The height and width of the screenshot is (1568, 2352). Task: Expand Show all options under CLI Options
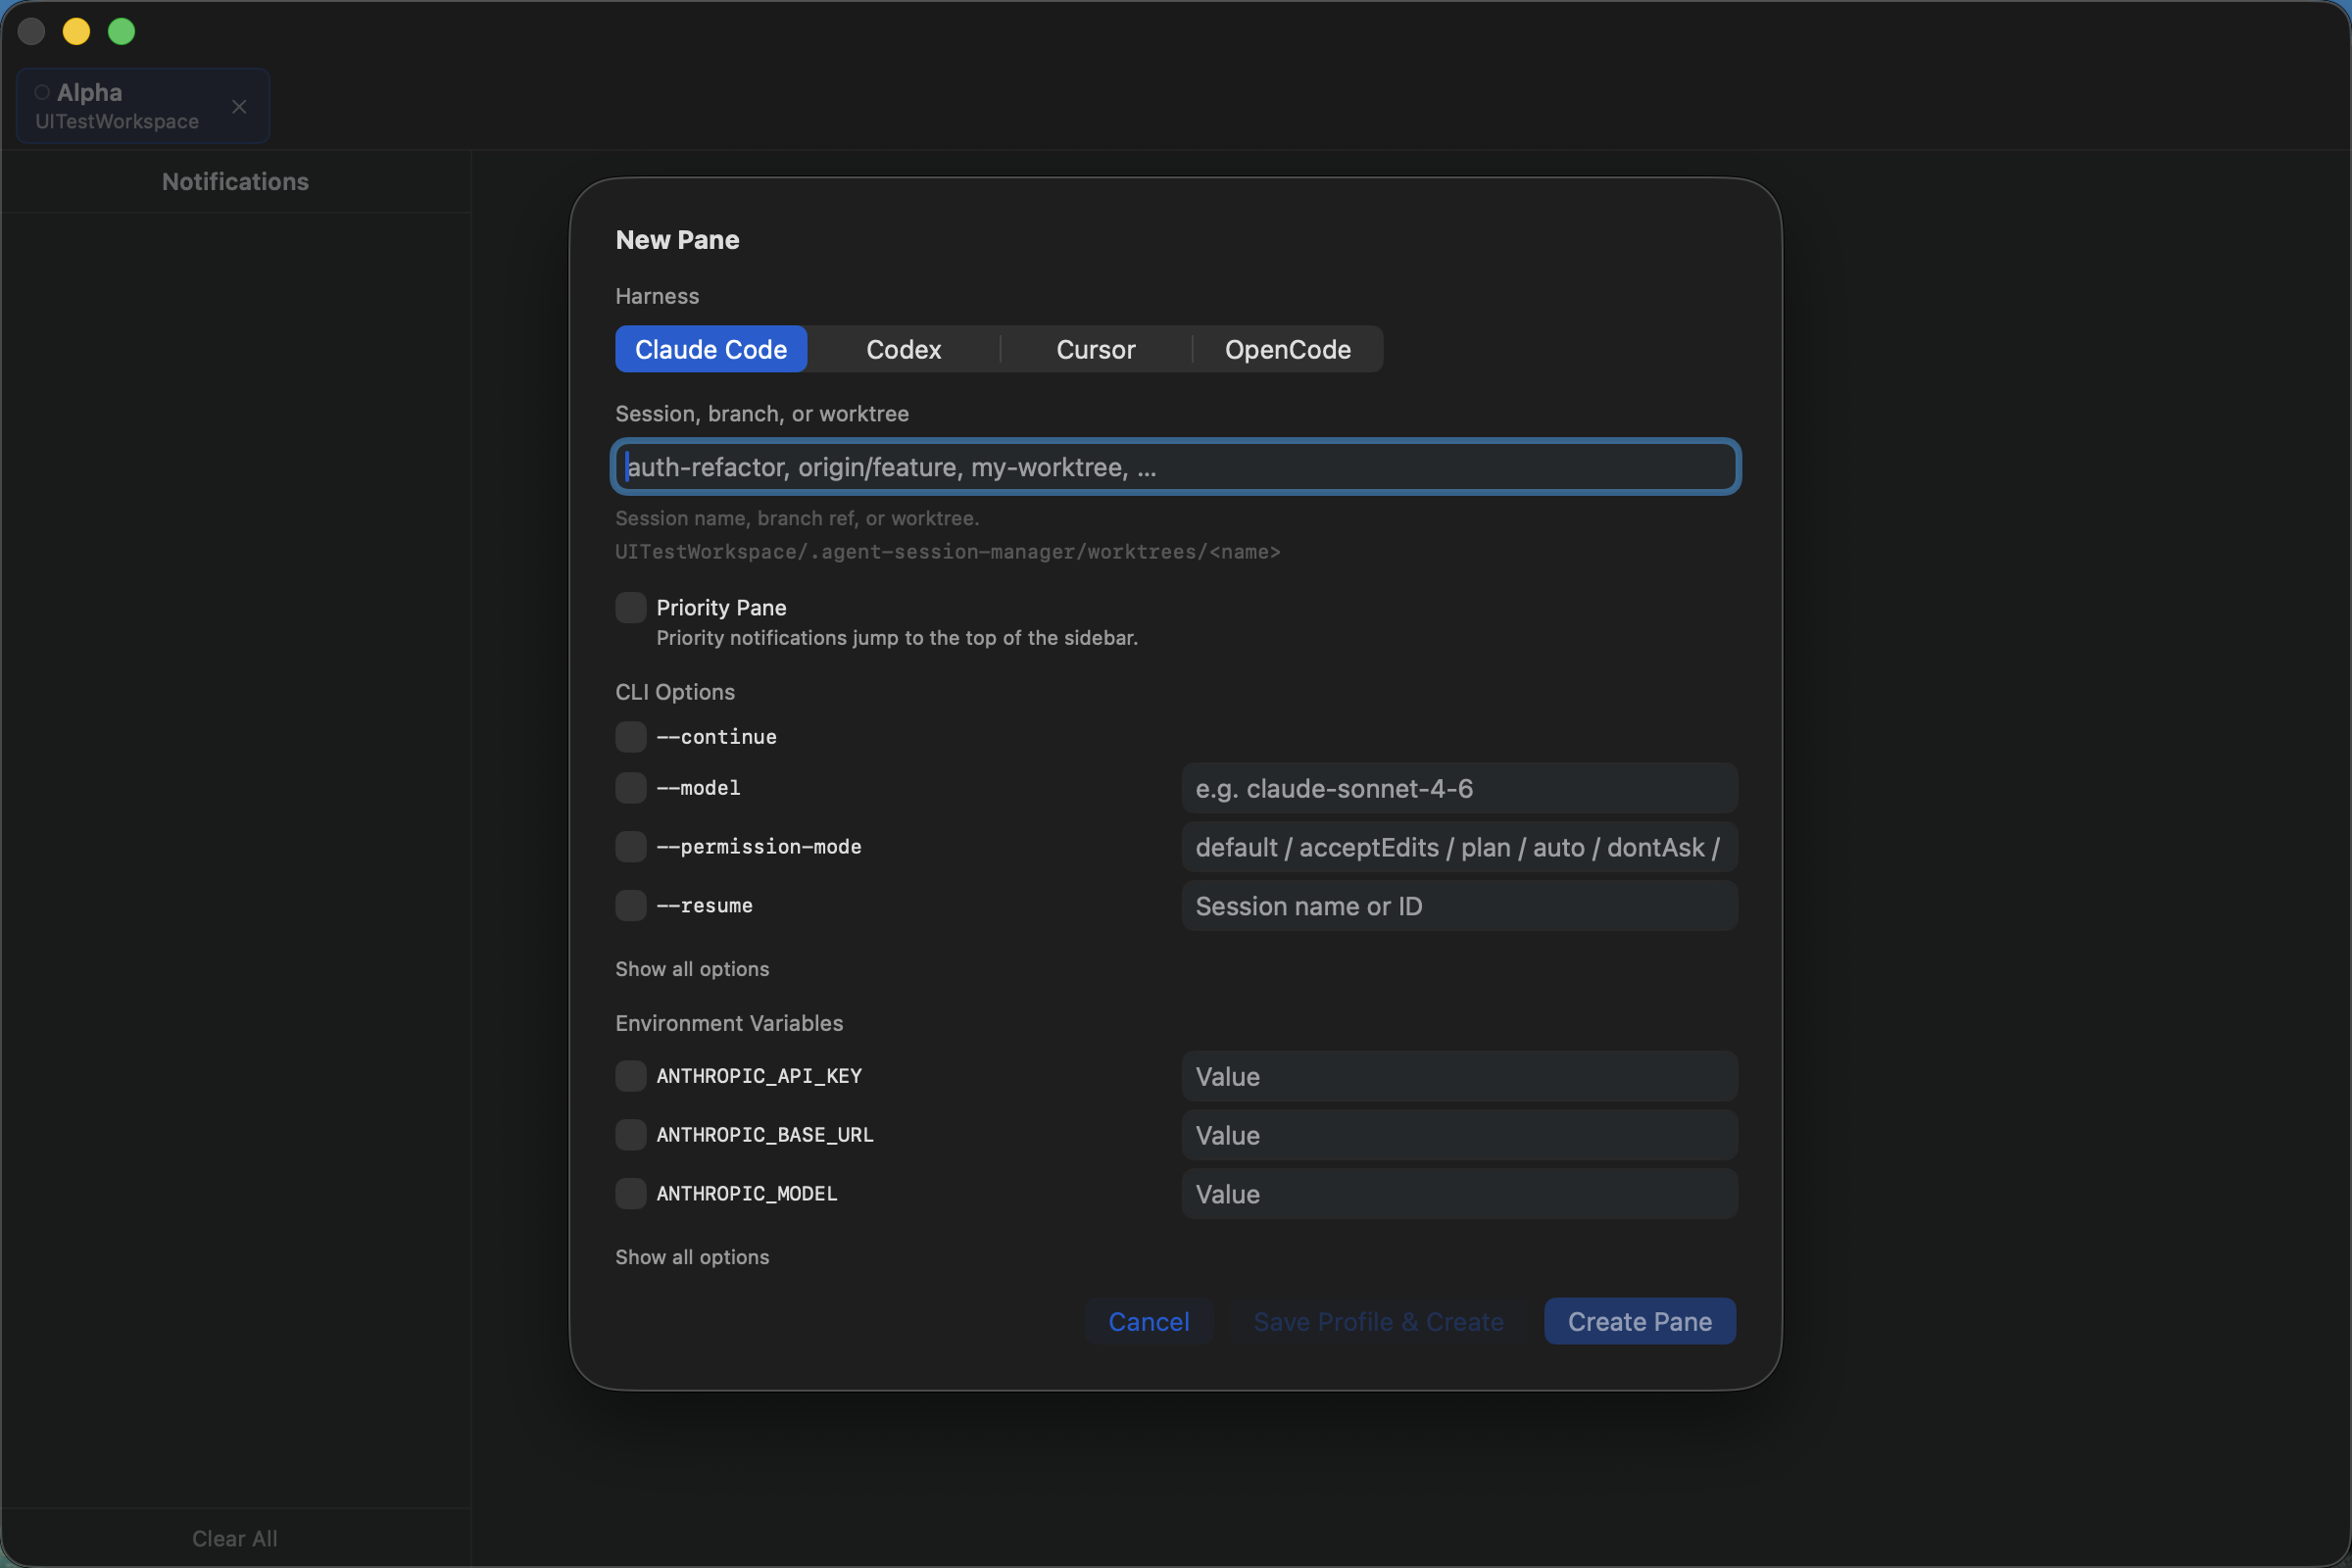click(x=692, y=969)
